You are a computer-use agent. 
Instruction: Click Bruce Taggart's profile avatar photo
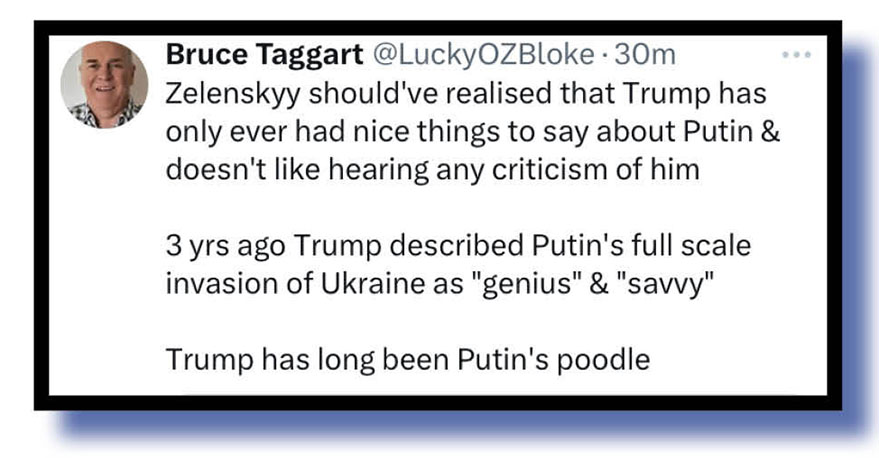105,85
